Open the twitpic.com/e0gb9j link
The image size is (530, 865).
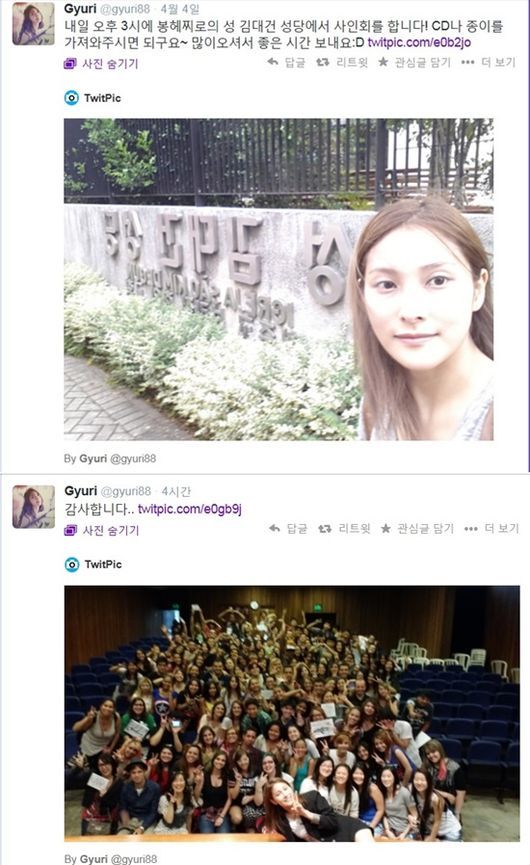pyautogui.click(x=189, y=509)
